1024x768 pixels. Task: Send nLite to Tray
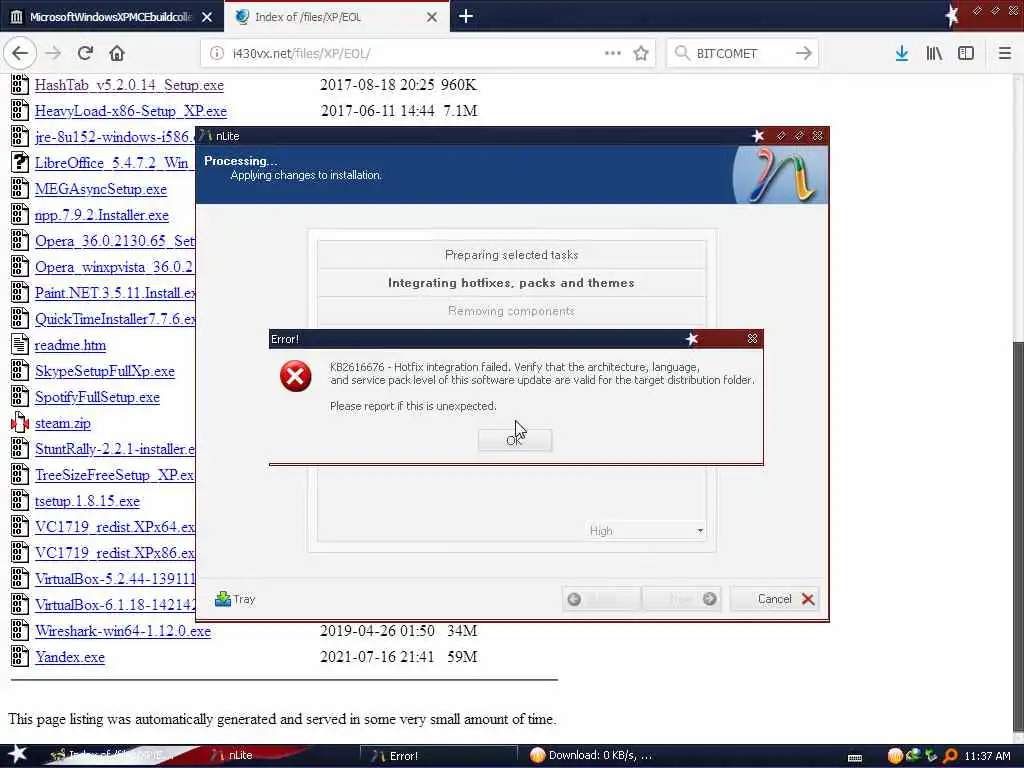(235, 599)
